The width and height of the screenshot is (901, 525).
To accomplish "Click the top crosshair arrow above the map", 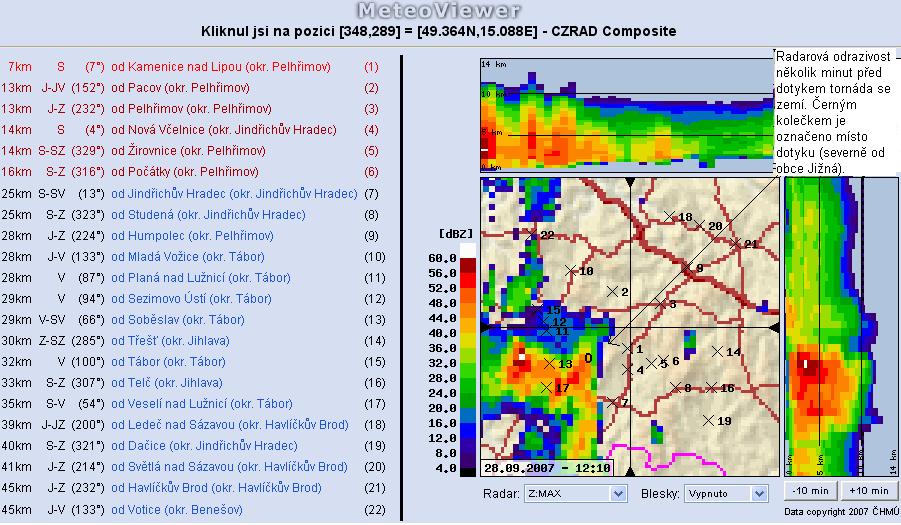I will [630, 182].
